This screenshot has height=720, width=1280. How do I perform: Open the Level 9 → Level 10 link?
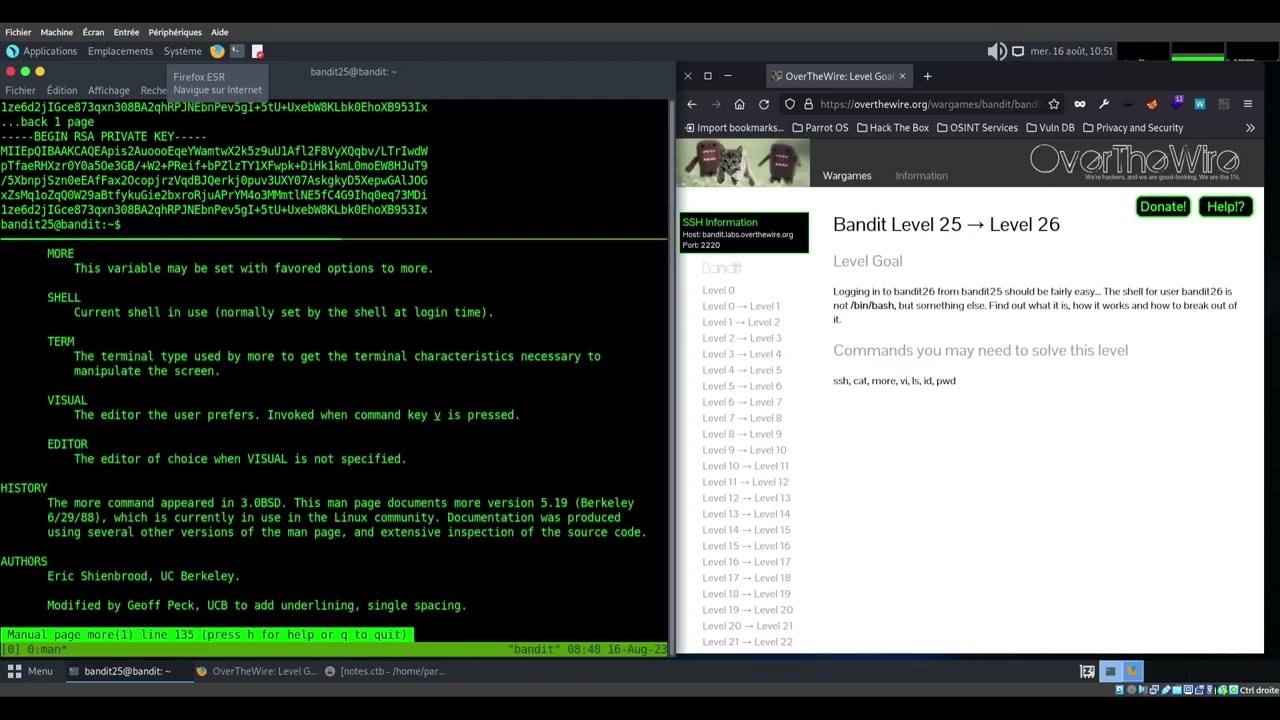click(744, 450)
